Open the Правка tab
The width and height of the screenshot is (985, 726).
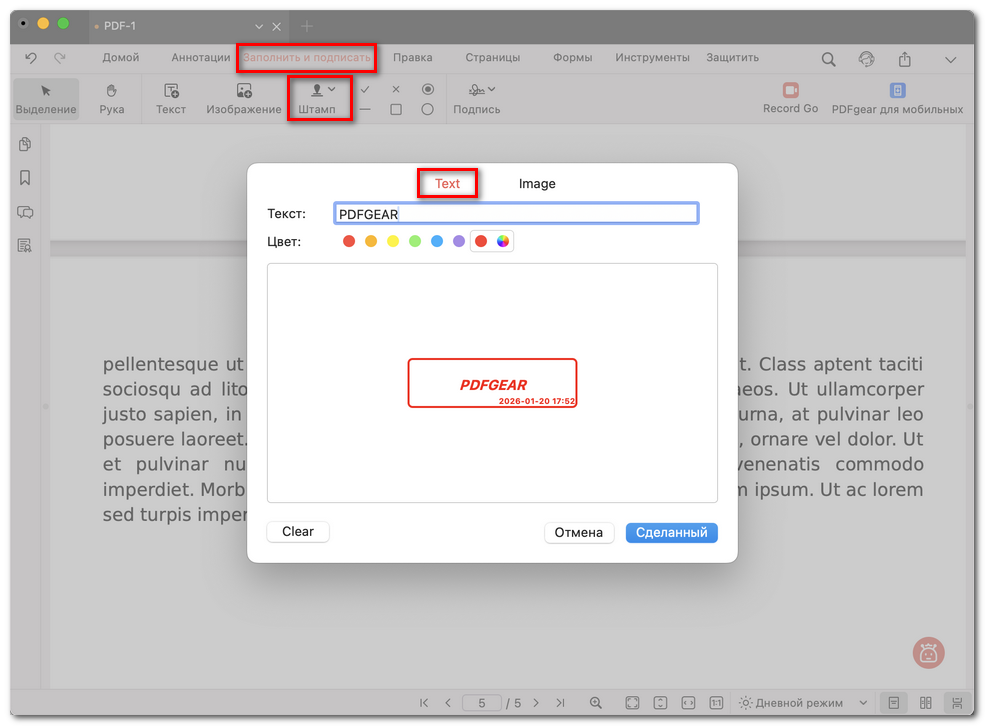click(x=413, y=57)
